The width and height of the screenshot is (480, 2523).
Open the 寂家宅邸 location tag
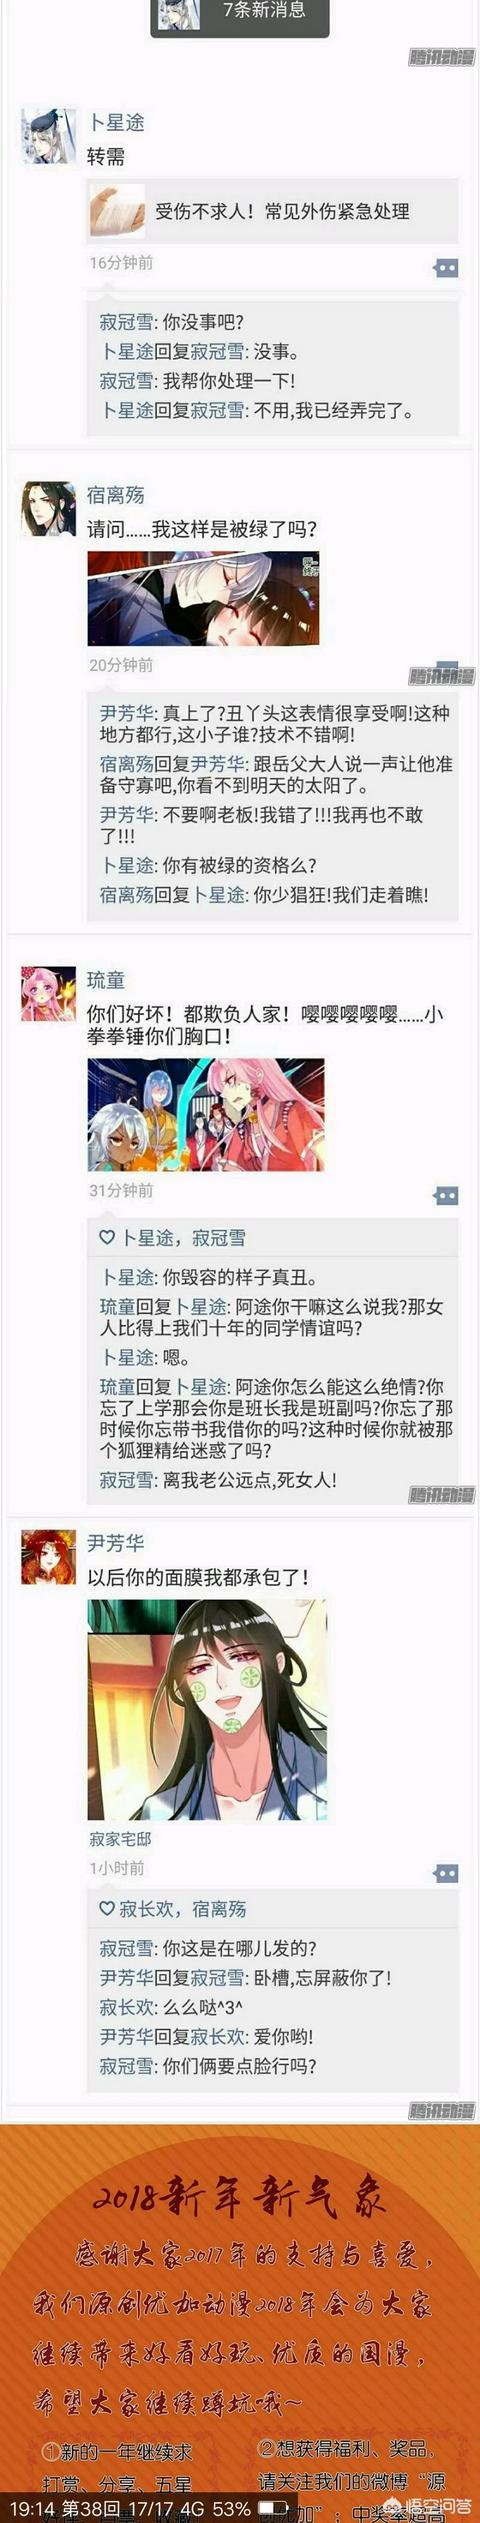[x=120, y=1839]
